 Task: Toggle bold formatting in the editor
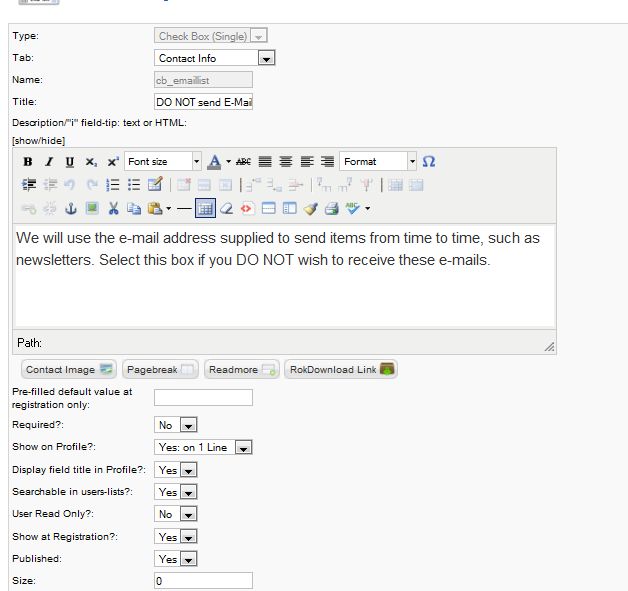click(28, 162)
